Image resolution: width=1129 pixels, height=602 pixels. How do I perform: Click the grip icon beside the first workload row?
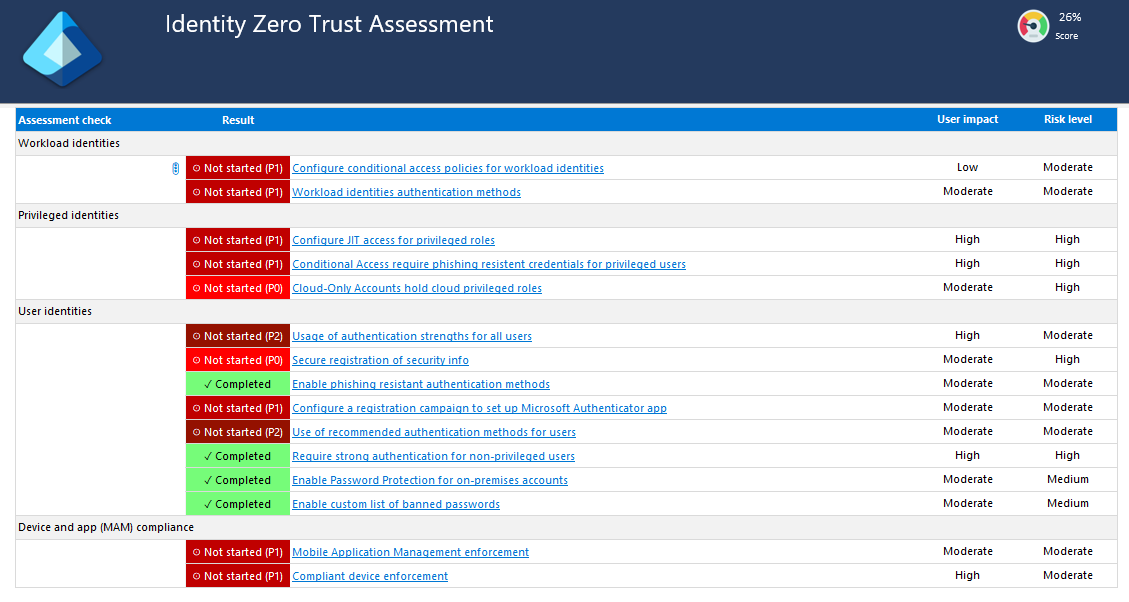pos(176,168)
